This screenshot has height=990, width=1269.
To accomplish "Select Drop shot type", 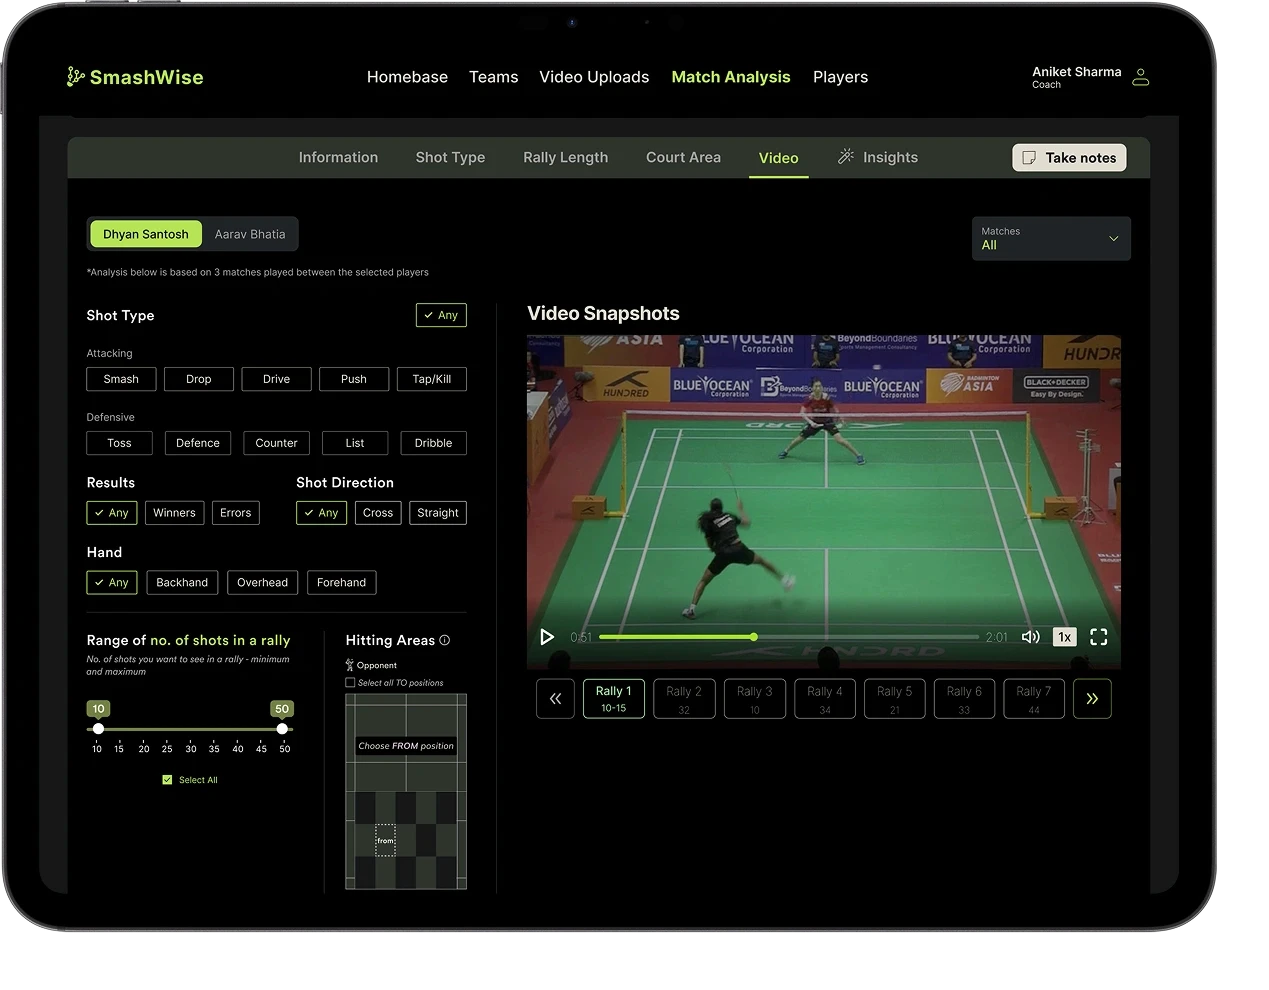I will click(199, 379).
